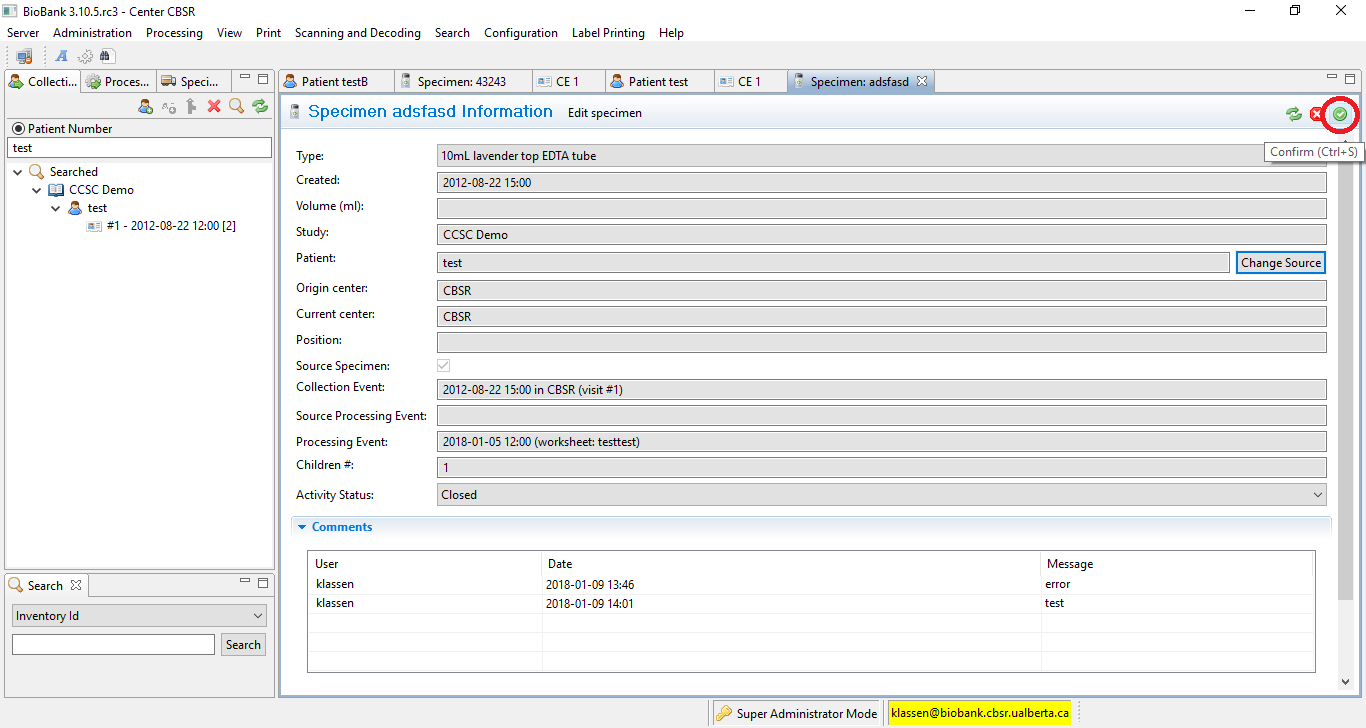1366x728 pixels.
Task: Open the Inventory Id search type dropdown
Action: pyautogui.click(x=140, y=616)
